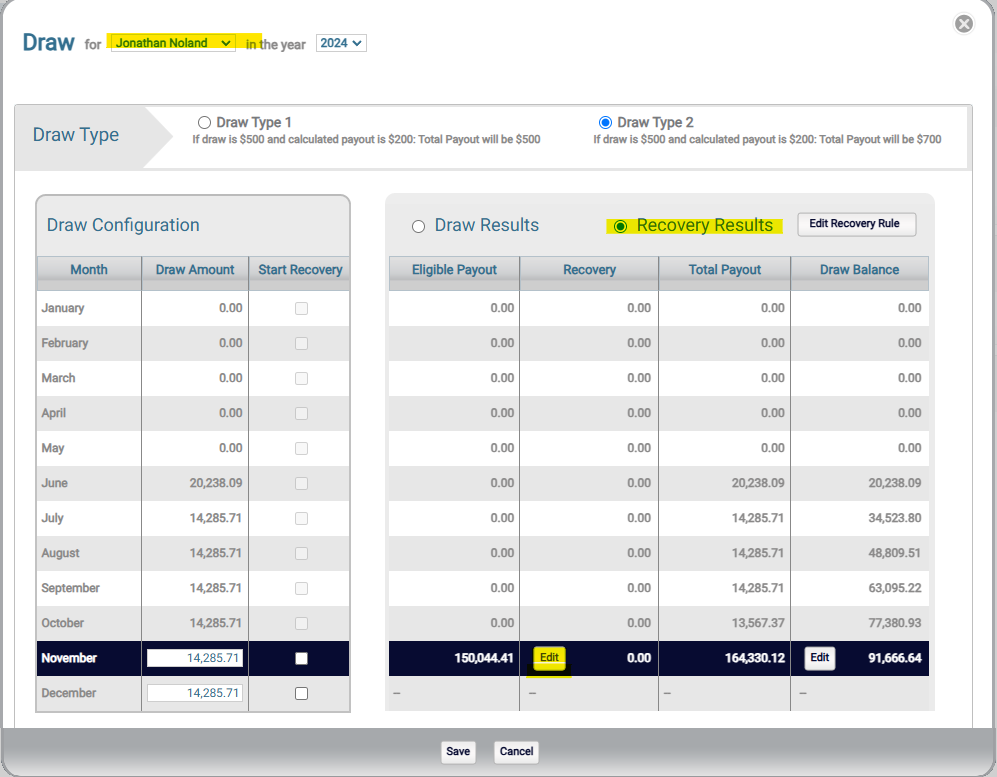The height and width of the screenshot is (777, 997).
Task: Enable Start Recovery checkbox for November
Action: (301, 658)
